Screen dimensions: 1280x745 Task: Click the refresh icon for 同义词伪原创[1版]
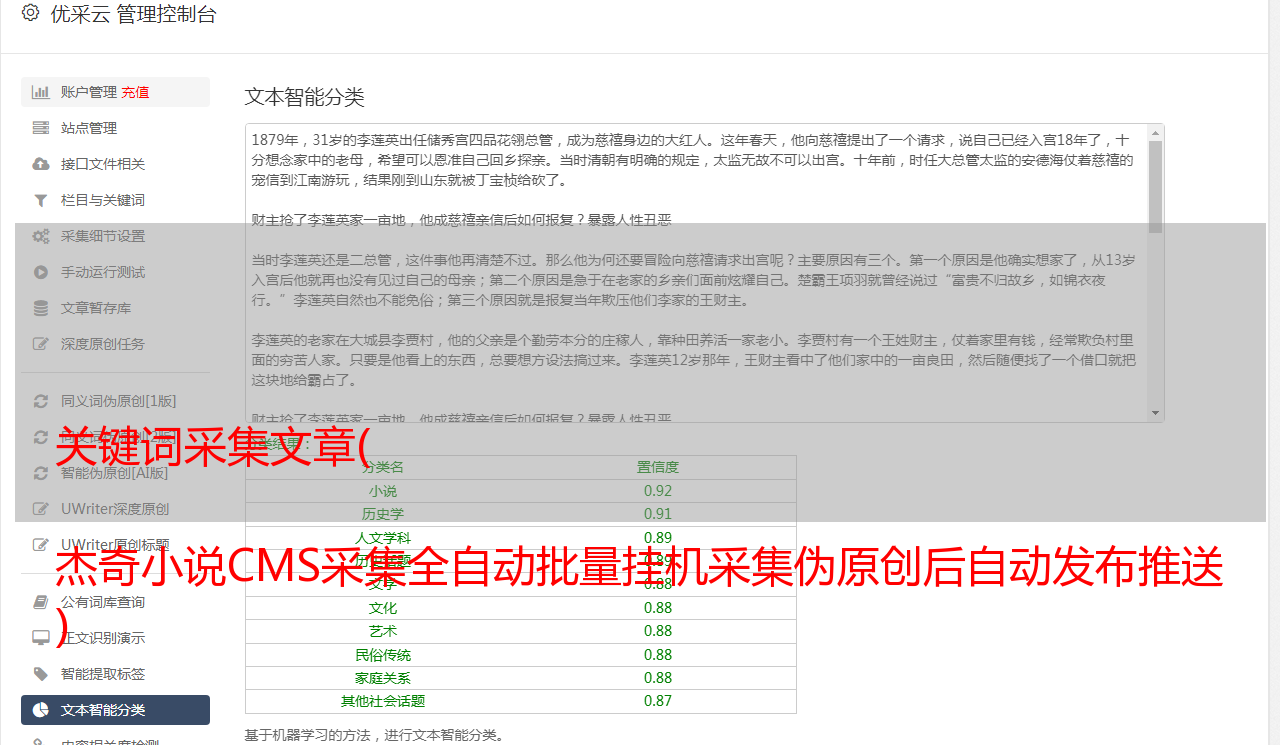click(x=41, y=401)
